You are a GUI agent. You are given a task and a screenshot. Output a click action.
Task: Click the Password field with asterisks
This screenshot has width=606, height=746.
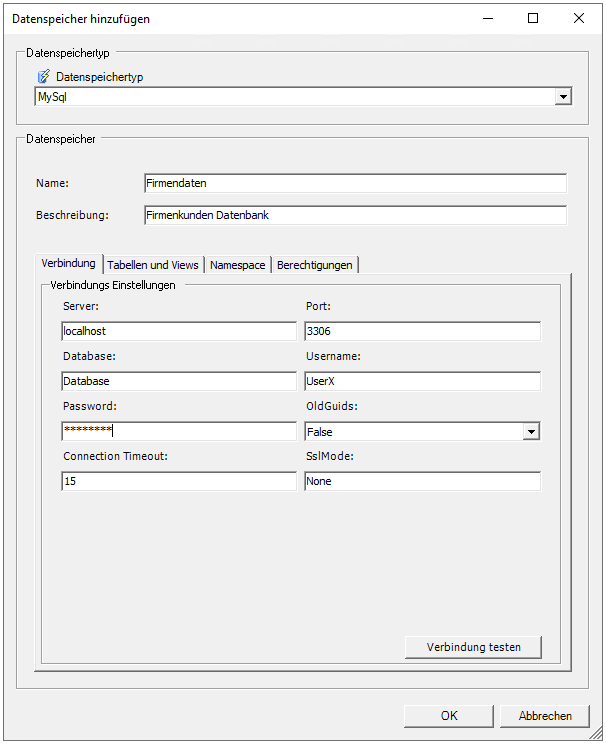point(179,431)
